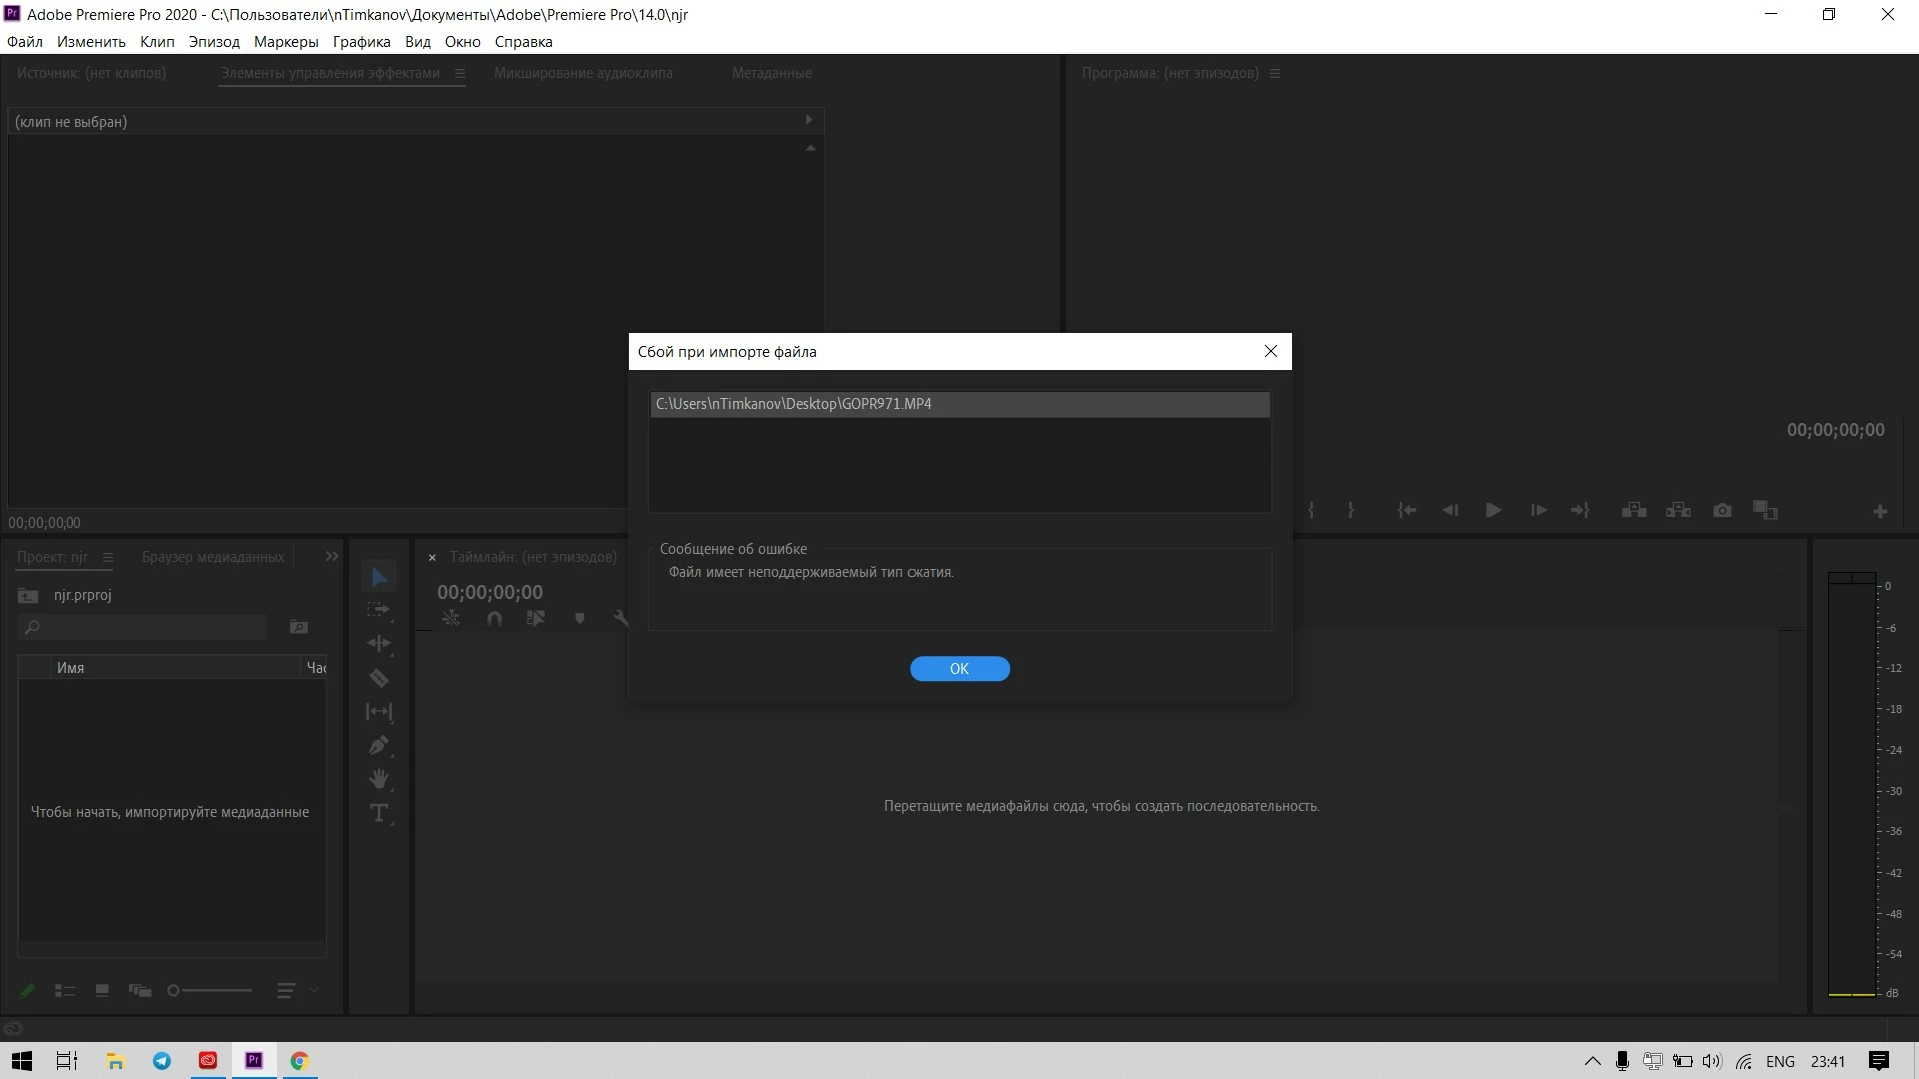Expand the arrow beside (клип не выбран)
Image resolution: width=1919 pixels, height=1079 pixels.
809,120
